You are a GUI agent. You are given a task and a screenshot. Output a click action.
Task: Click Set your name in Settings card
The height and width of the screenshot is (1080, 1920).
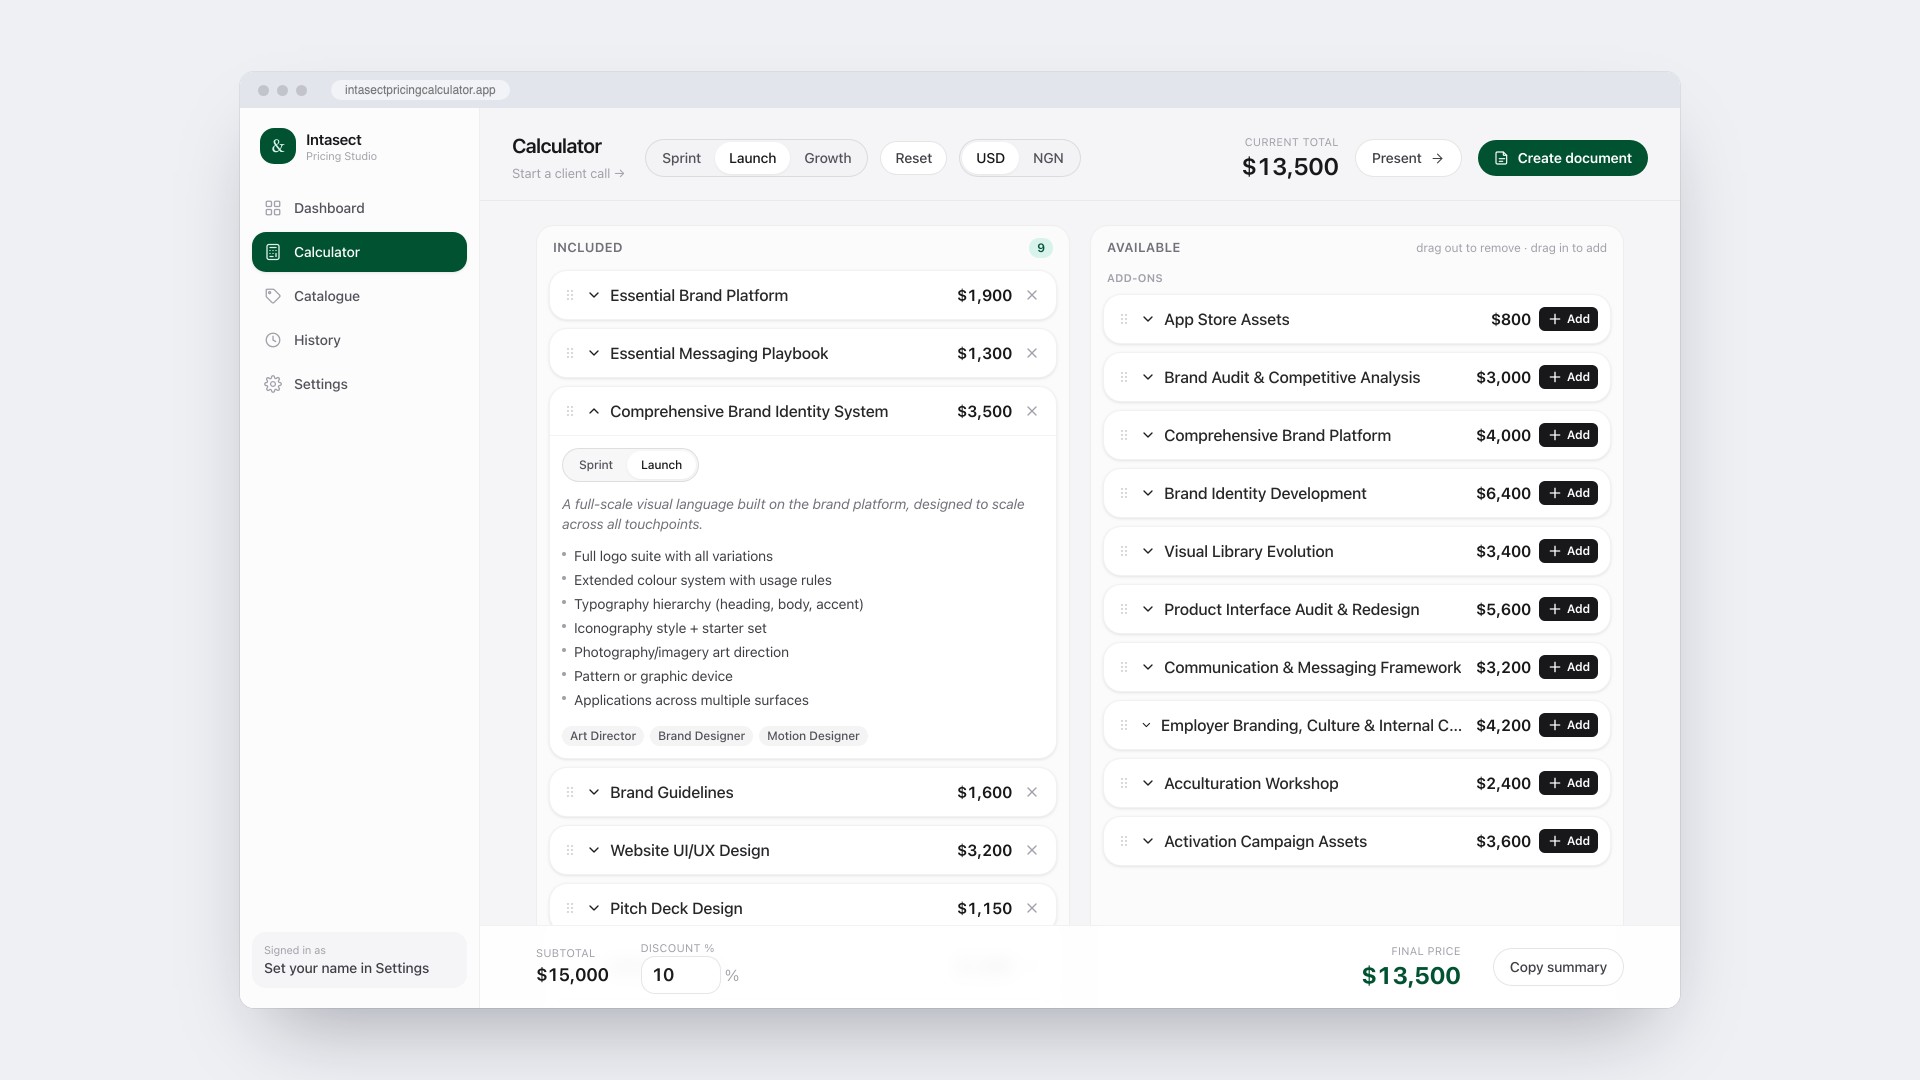point(359,960)
